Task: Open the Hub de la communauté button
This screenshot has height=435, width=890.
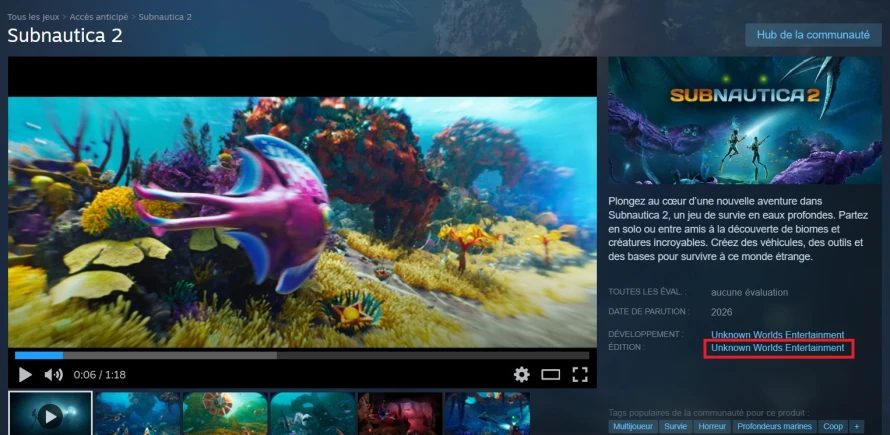Action: (813, 35)
